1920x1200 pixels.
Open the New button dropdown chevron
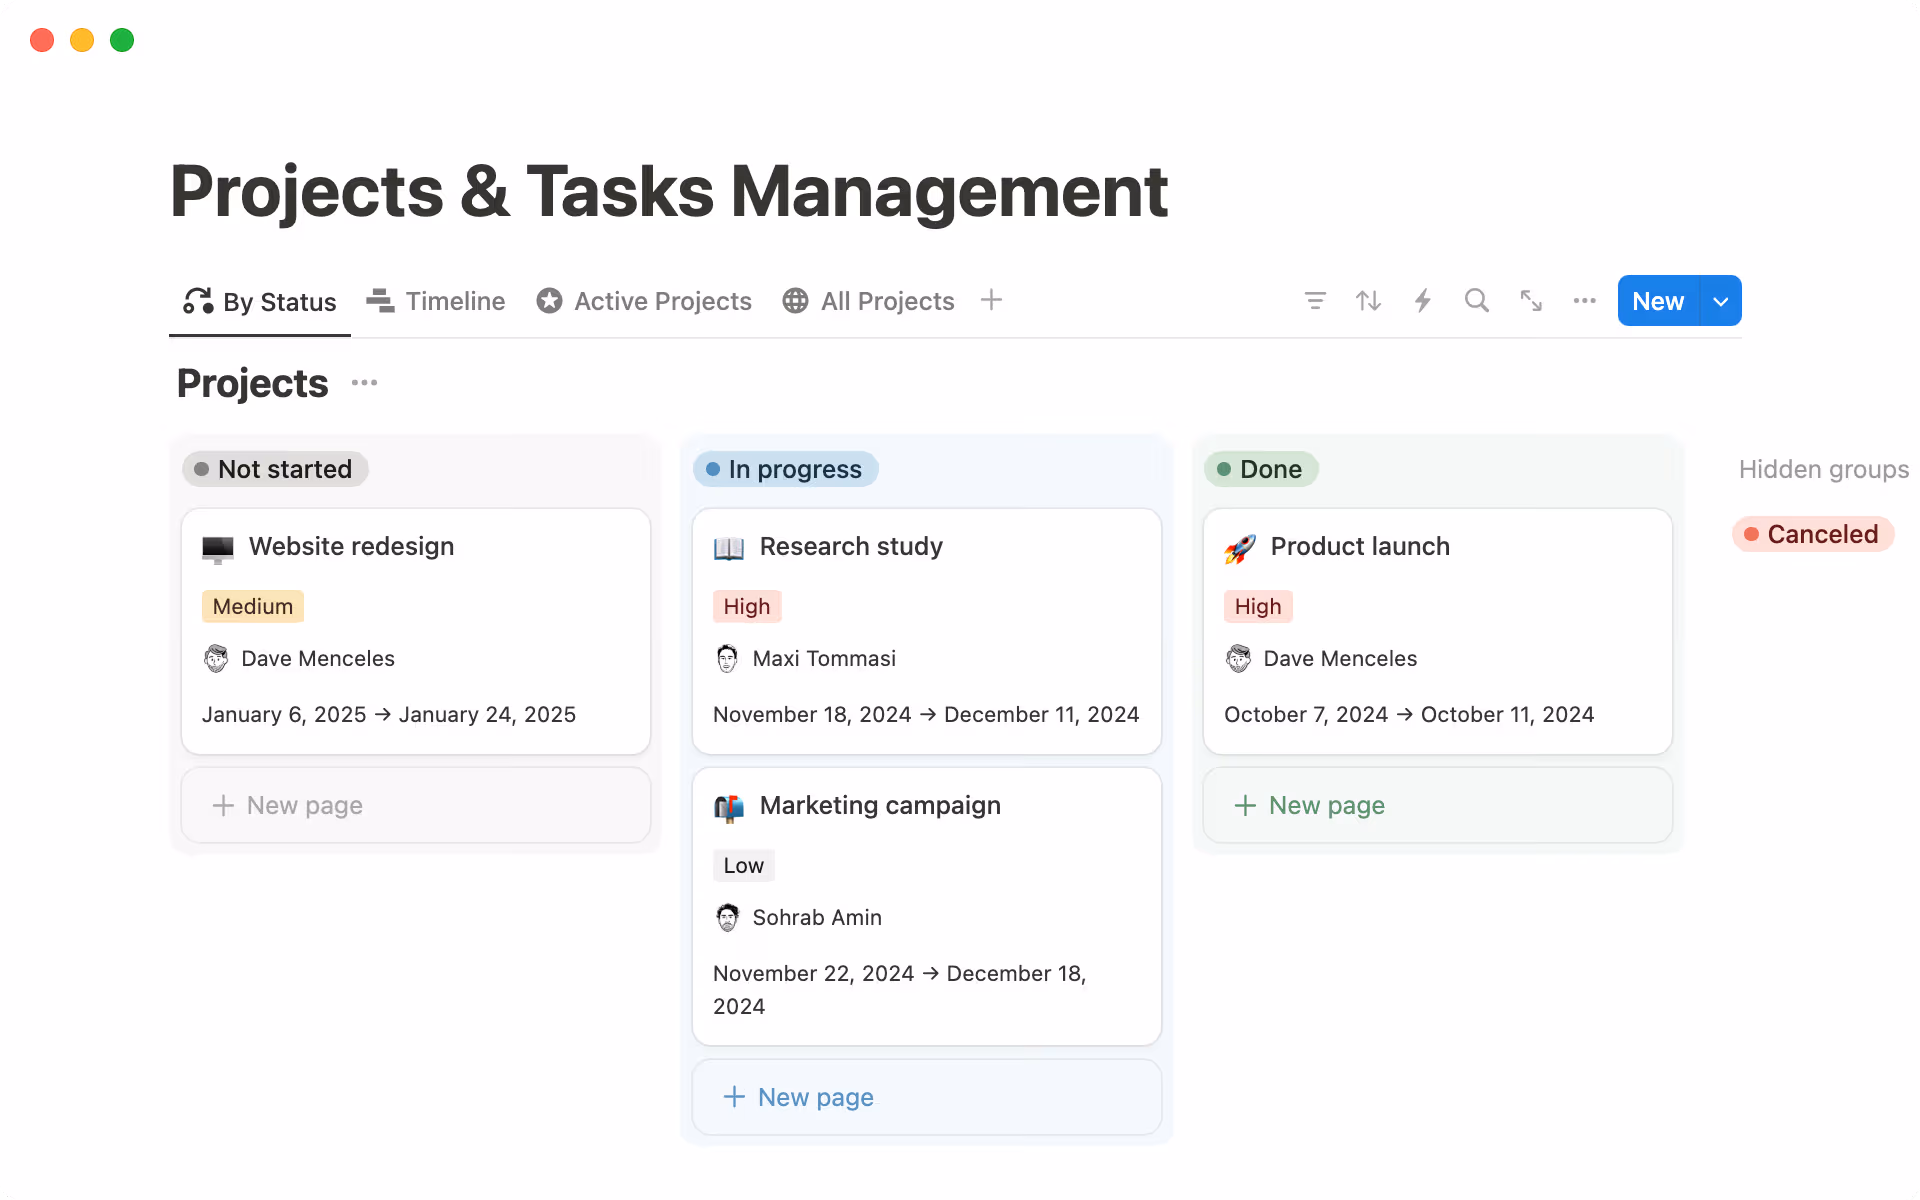tap(1720, 300)
